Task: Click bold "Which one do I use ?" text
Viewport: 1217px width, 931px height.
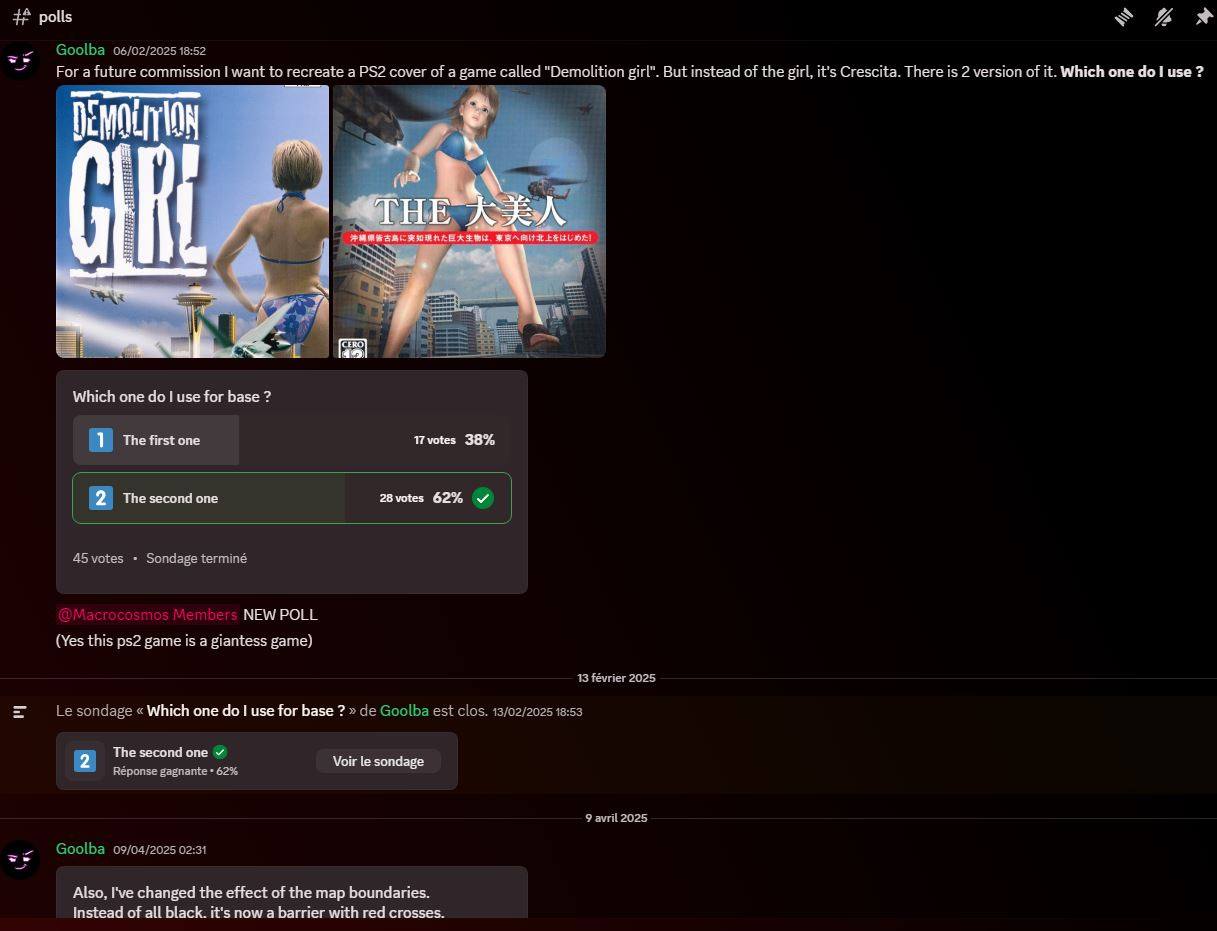Action: click(1132, 72)
